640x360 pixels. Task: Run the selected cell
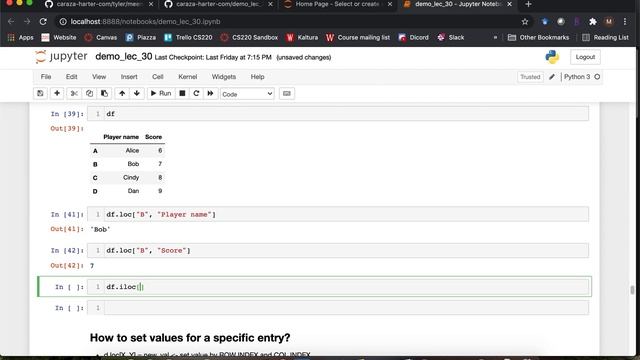click(161, 93)
